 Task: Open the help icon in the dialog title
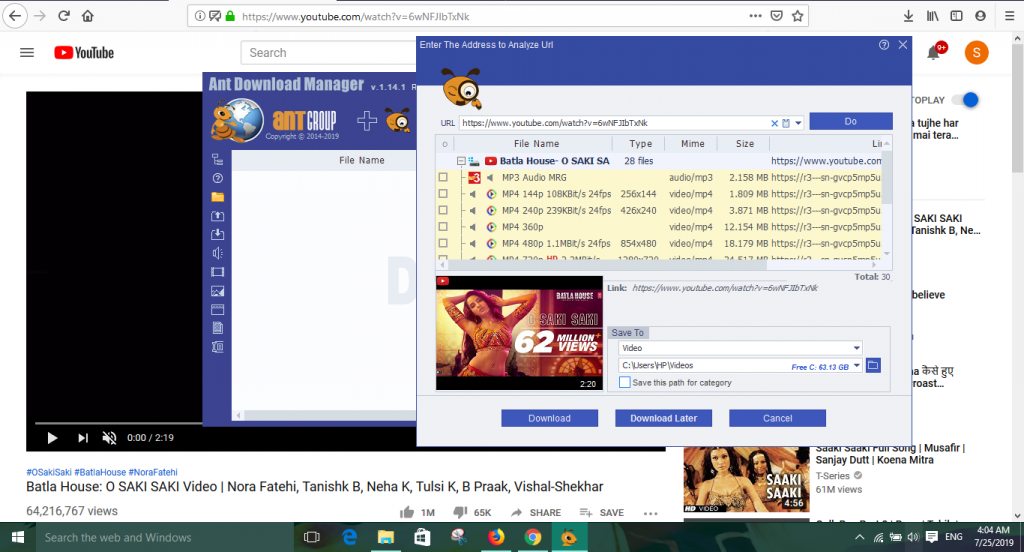[884, 45]
